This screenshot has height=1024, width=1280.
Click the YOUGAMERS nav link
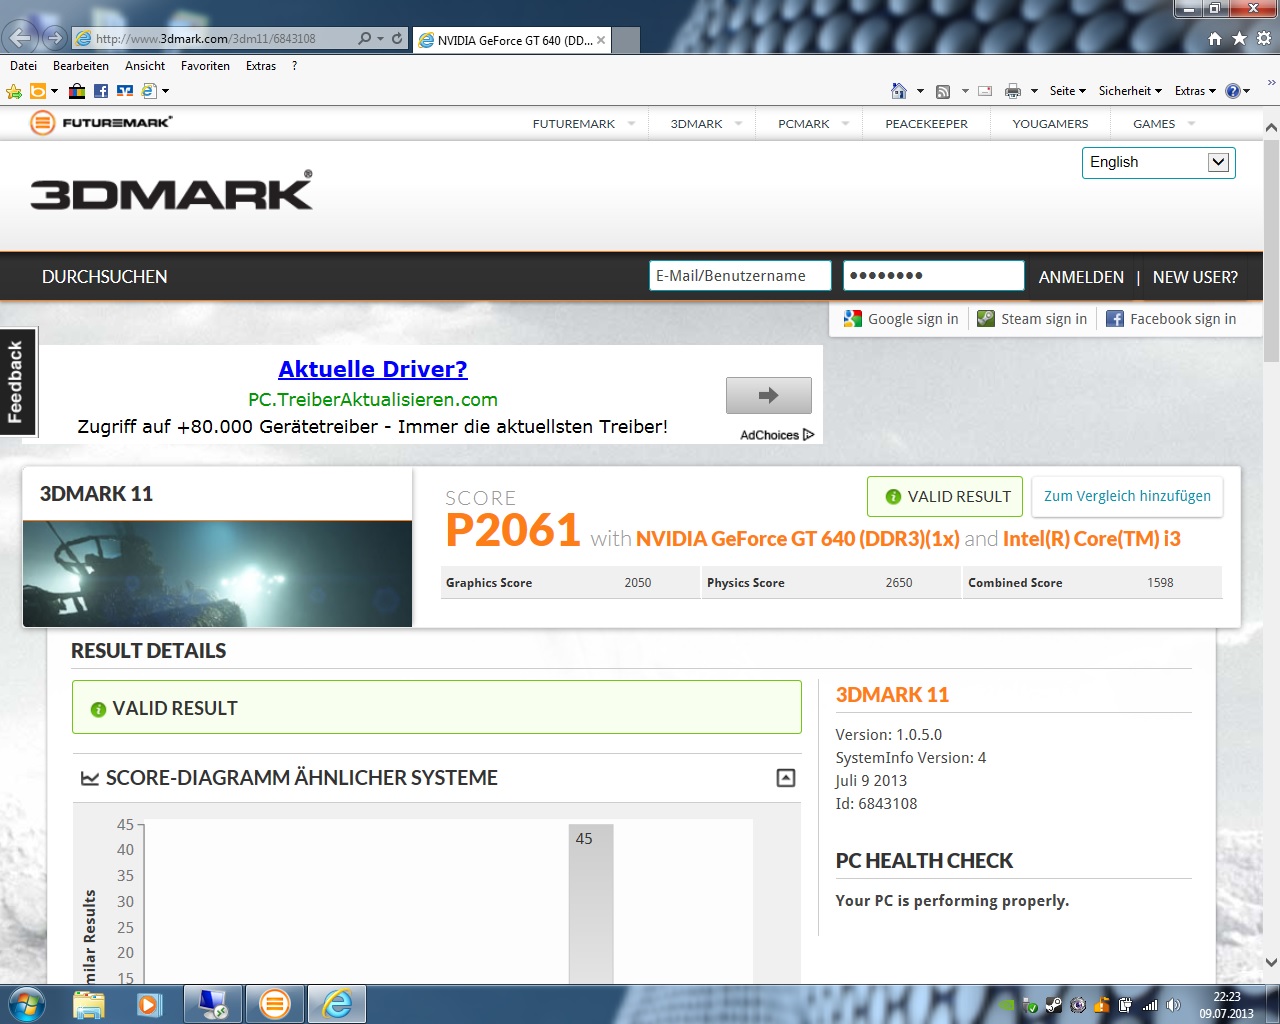click(x=1050, y=124)
